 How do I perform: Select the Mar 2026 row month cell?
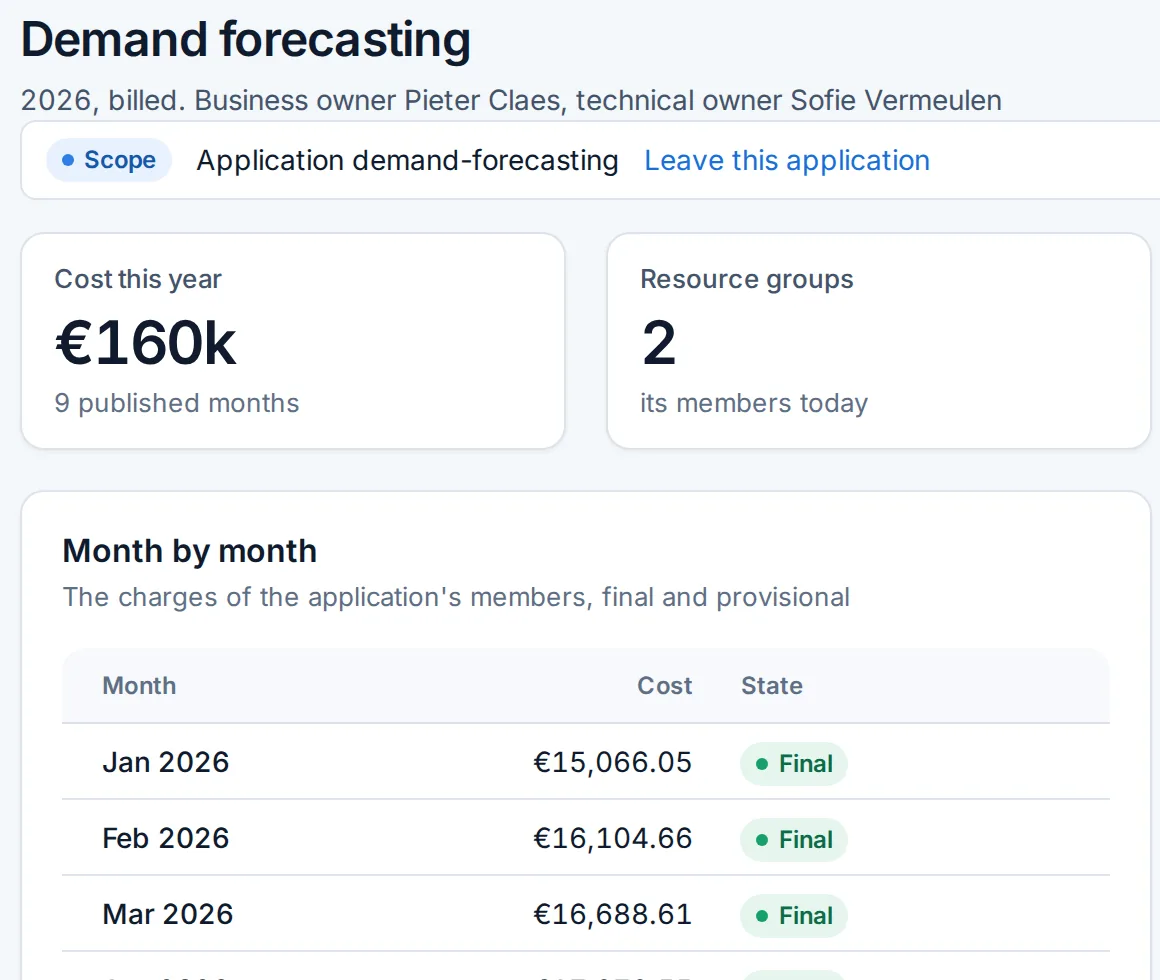tap(168, 915)
